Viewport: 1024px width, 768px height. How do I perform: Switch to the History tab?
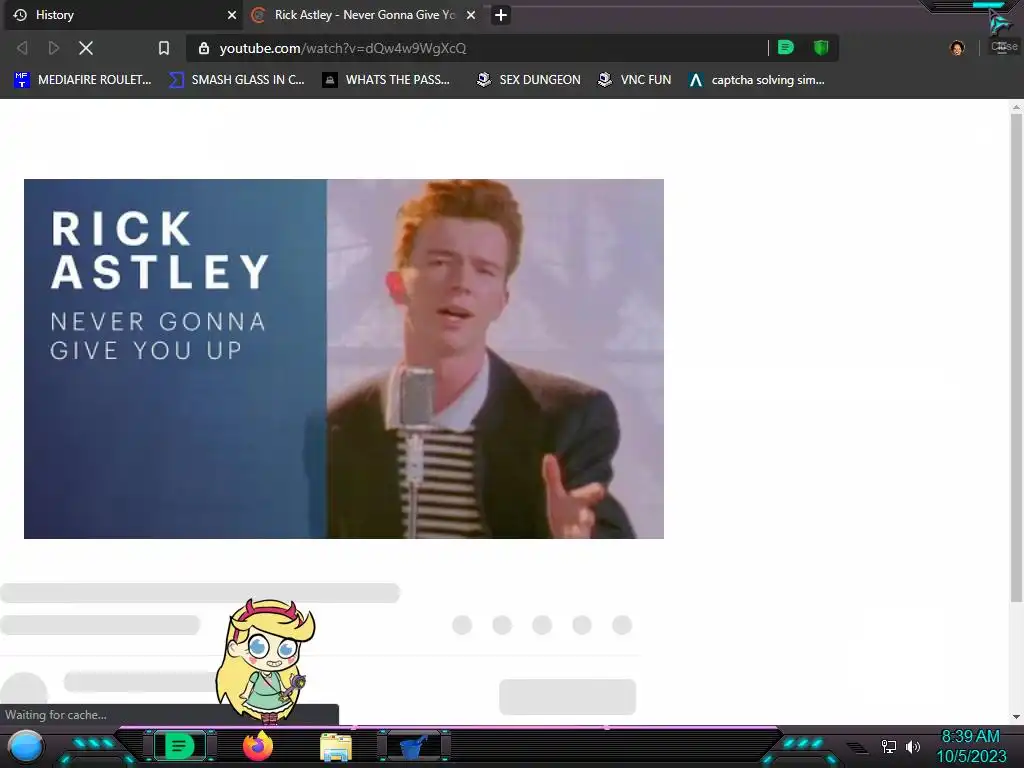pyautogui.click(x=123, y=15)
